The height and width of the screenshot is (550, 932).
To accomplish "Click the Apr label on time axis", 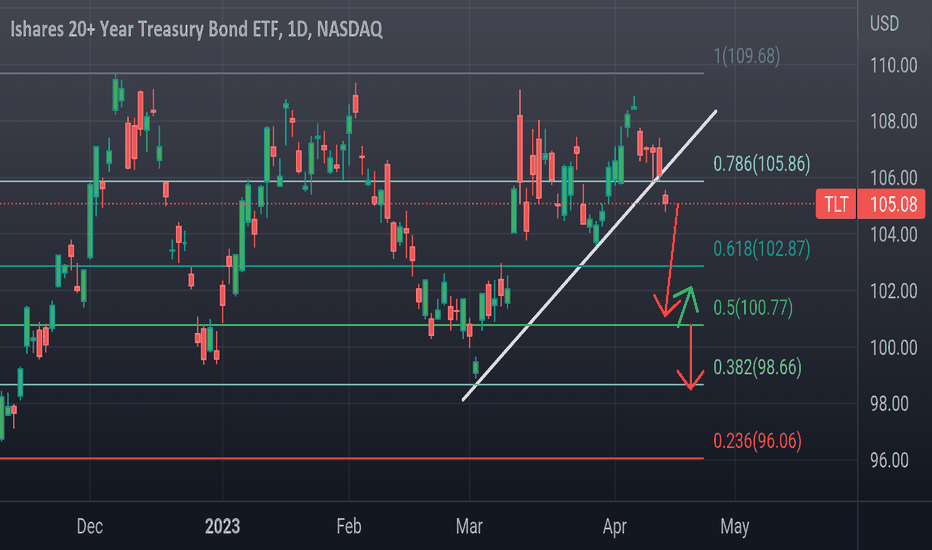I will pyautogui.click(x=615, y=526).
